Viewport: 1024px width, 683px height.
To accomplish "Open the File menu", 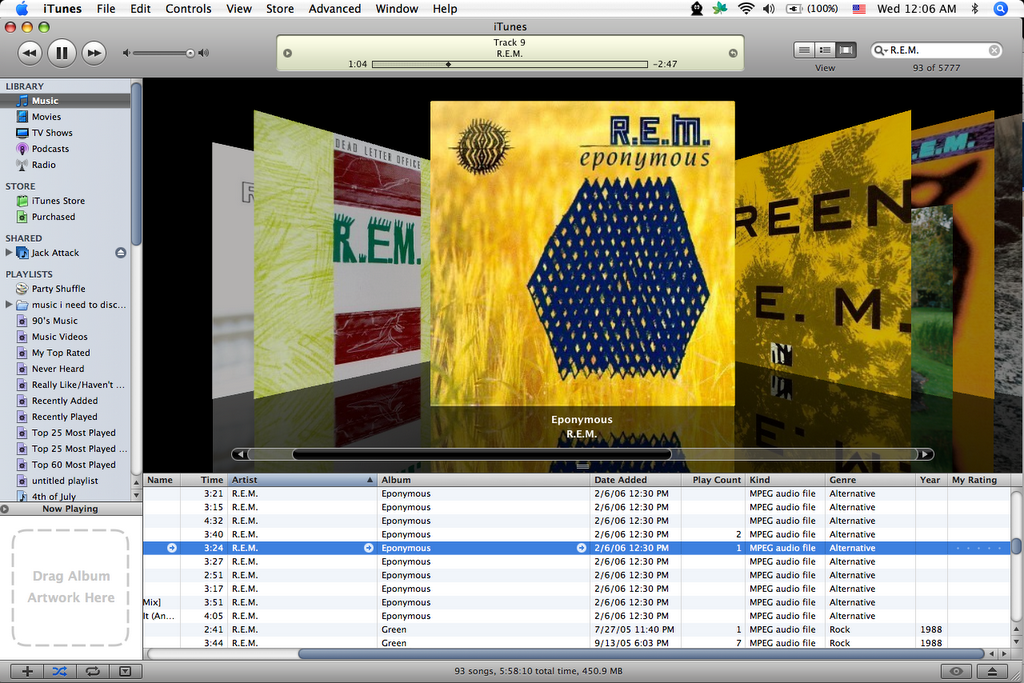I will (106, 8).
